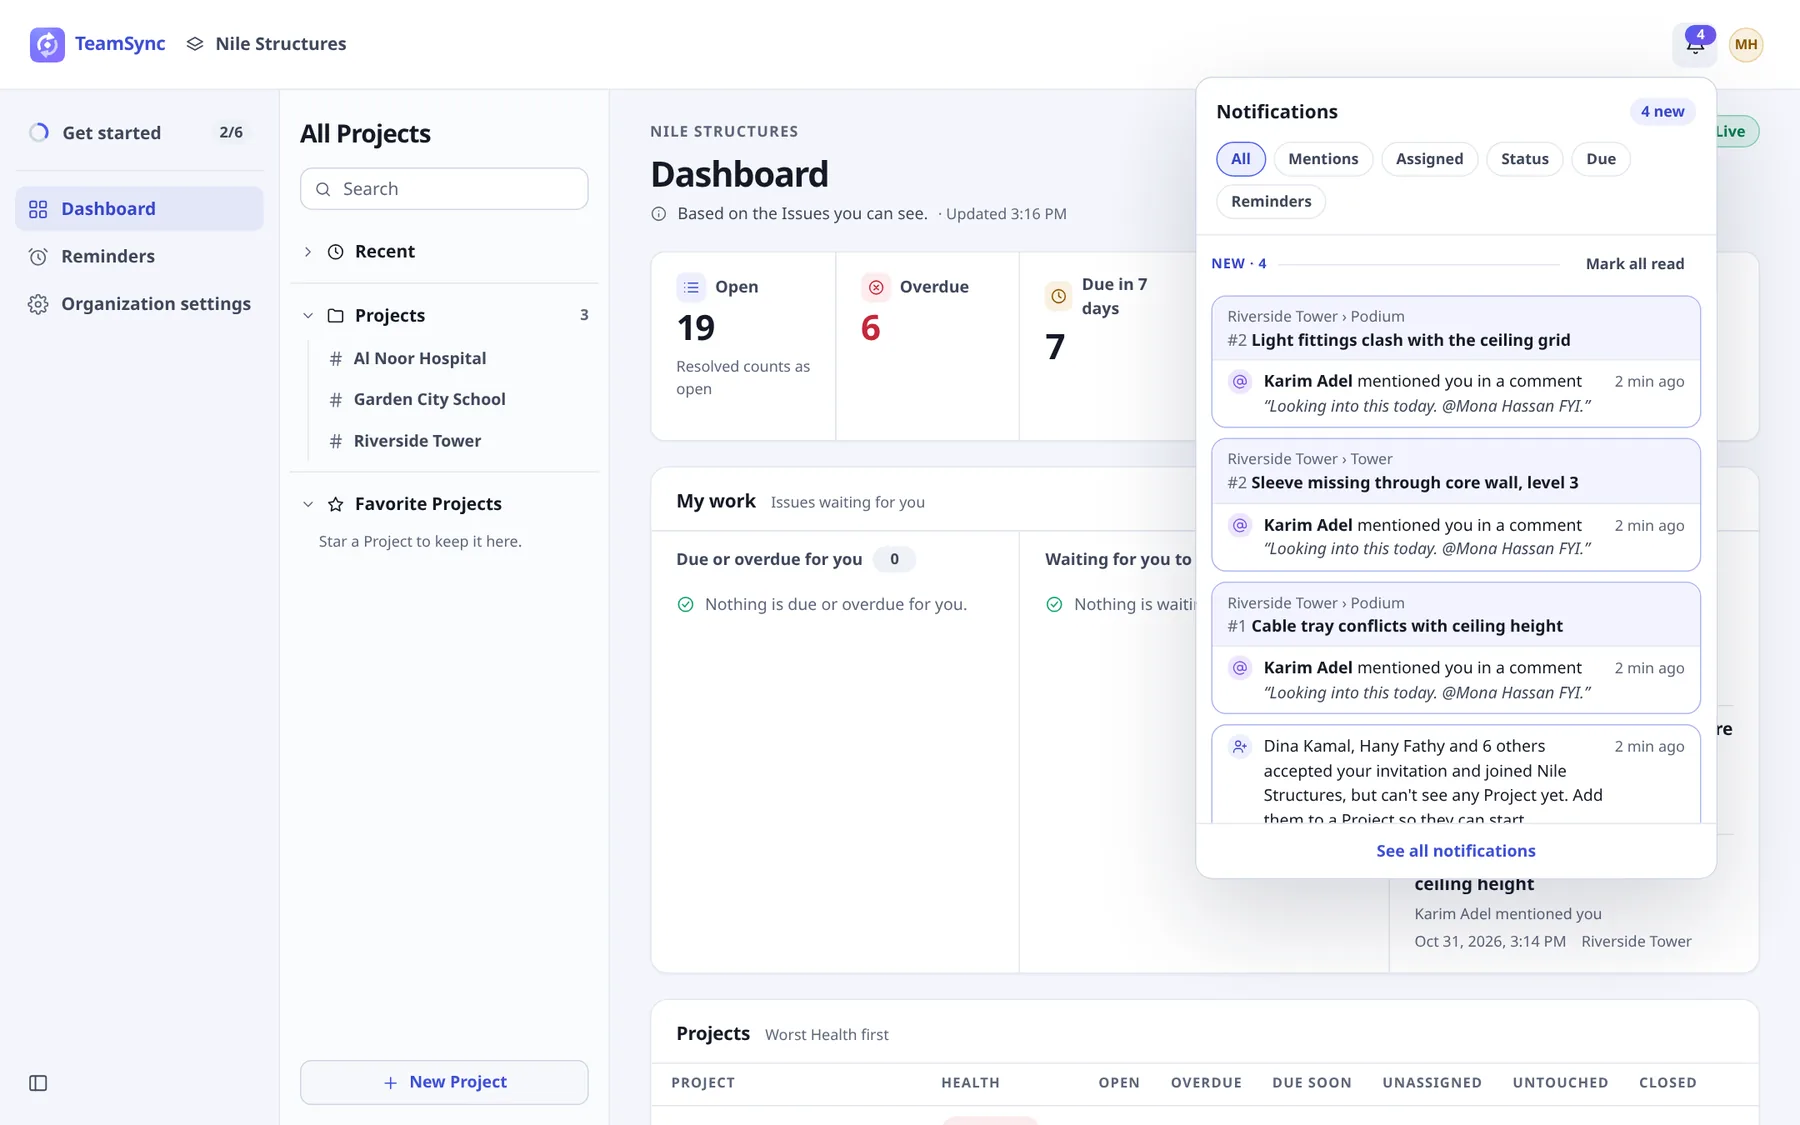1800x1125 pixels.
Task: Expand the Recent section chevron
Action: pyautogui.click(x=308, y=252)
